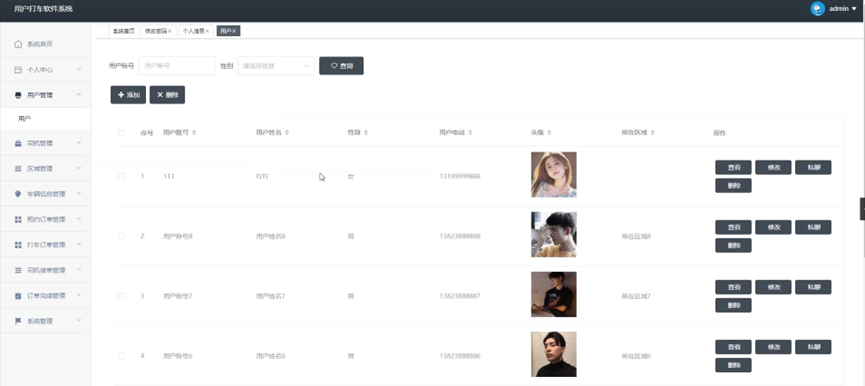Viewport: 865px width, 386px height.
Task: Click the 用户账号 search input field
Action: coord(177,66)
